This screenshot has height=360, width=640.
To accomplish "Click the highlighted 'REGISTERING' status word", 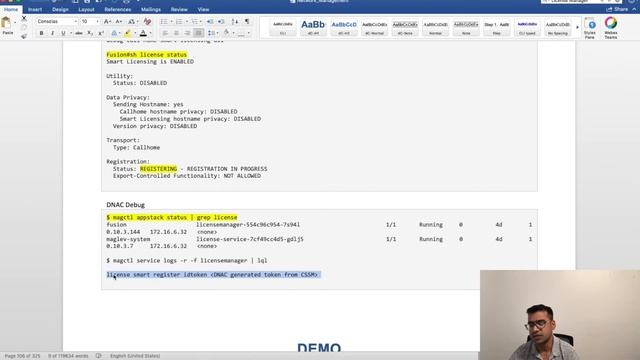I will (158, 169).
